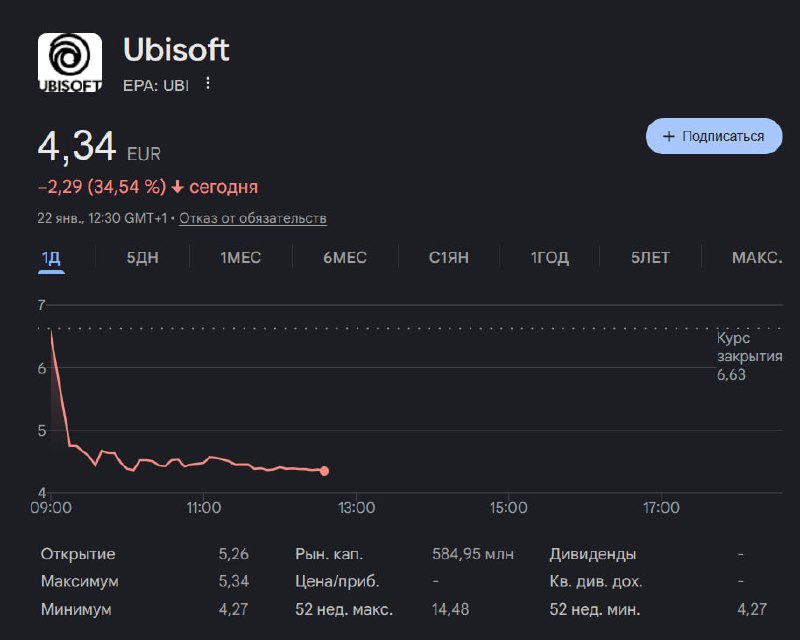Click the Ubisoft company logo

(x=69, y=62)
